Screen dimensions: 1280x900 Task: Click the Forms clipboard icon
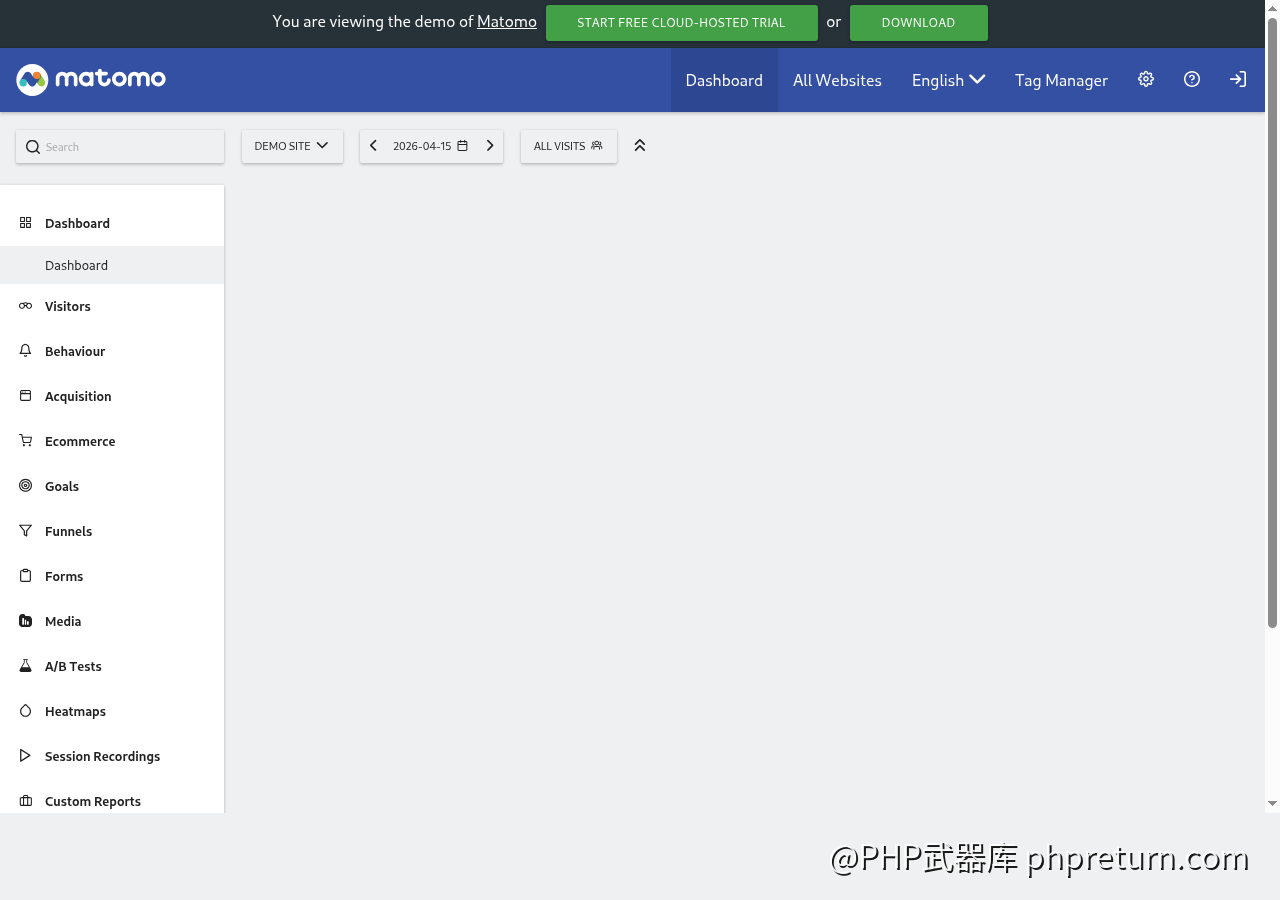26,576
